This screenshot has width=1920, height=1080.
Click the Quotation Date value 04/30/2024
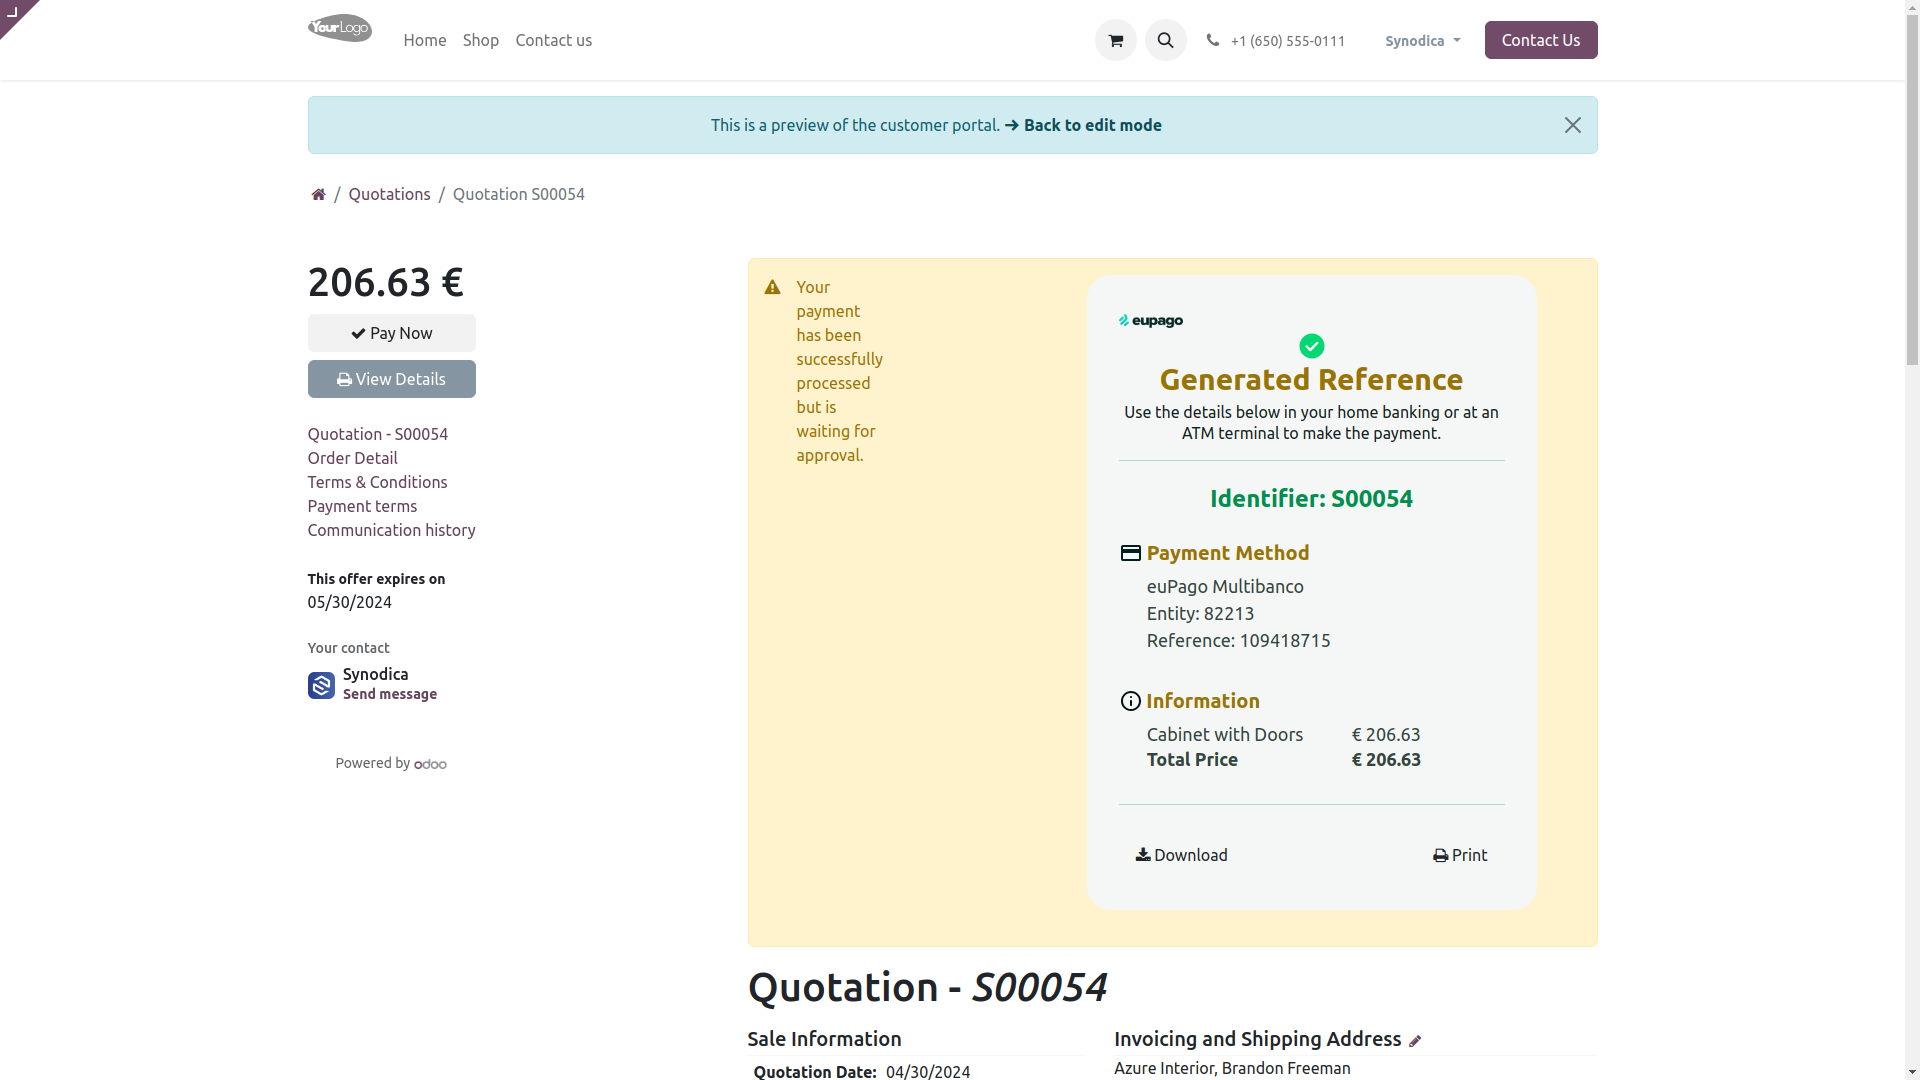coord(928,1072)
